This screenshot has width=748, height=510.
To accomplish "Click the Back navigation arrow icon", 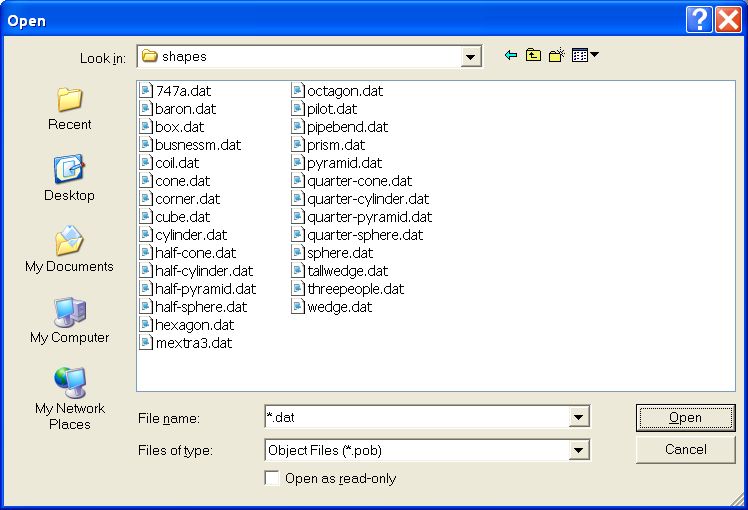I will click(x=511, y=56).
